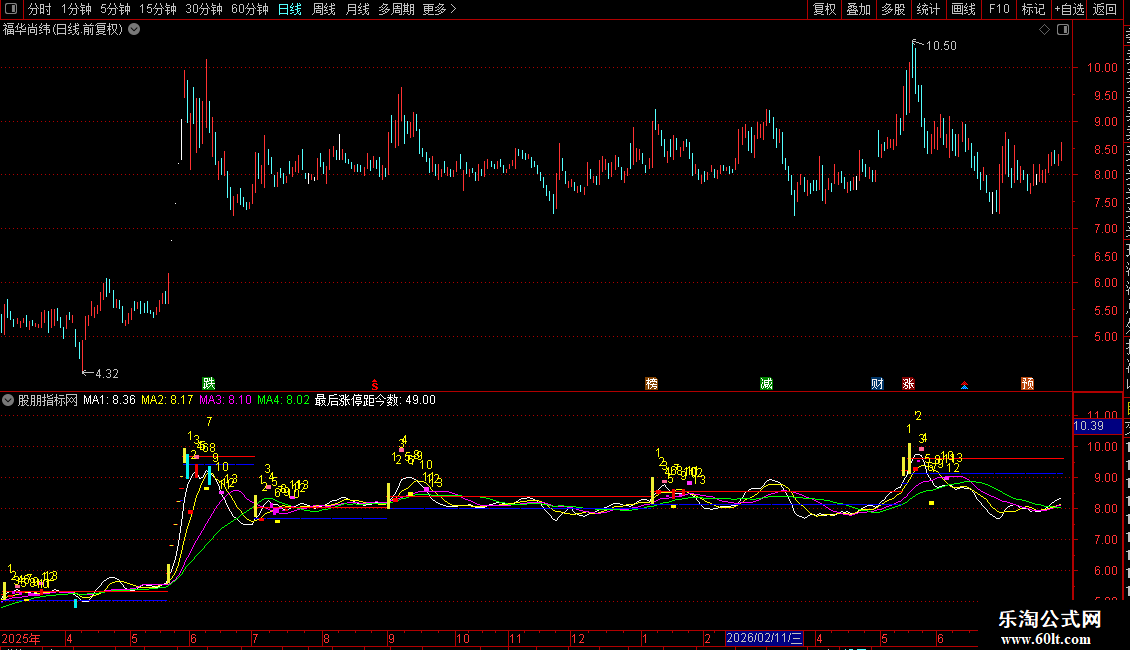Click the MA1: 8.36 value
The height and width of the screenshot is (650, 1130).
(110, 400)
